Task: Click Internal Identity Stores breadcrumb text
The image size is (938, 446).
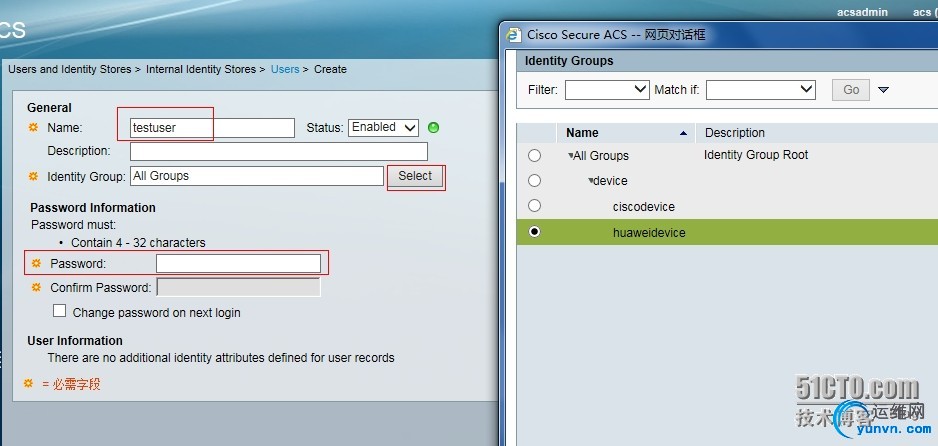Action: 200,69
